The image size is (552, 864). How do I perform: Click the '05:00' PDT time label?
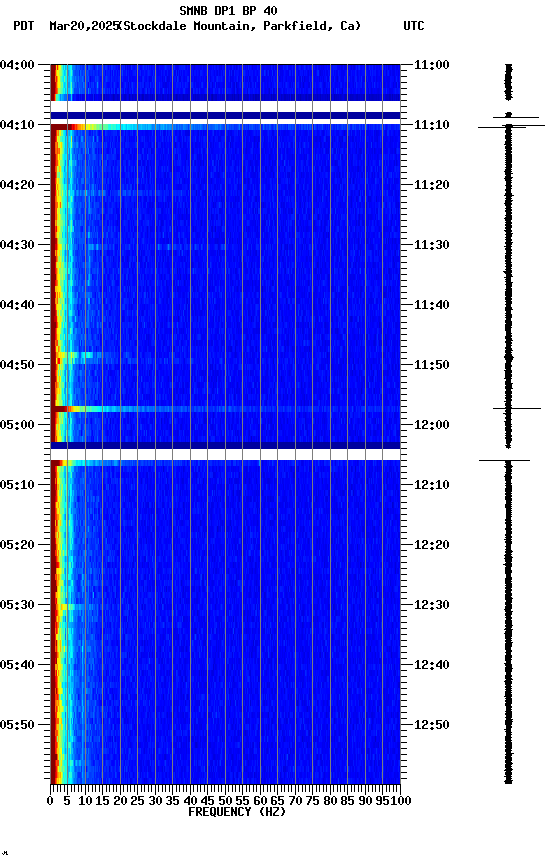(x=17, y=425)
